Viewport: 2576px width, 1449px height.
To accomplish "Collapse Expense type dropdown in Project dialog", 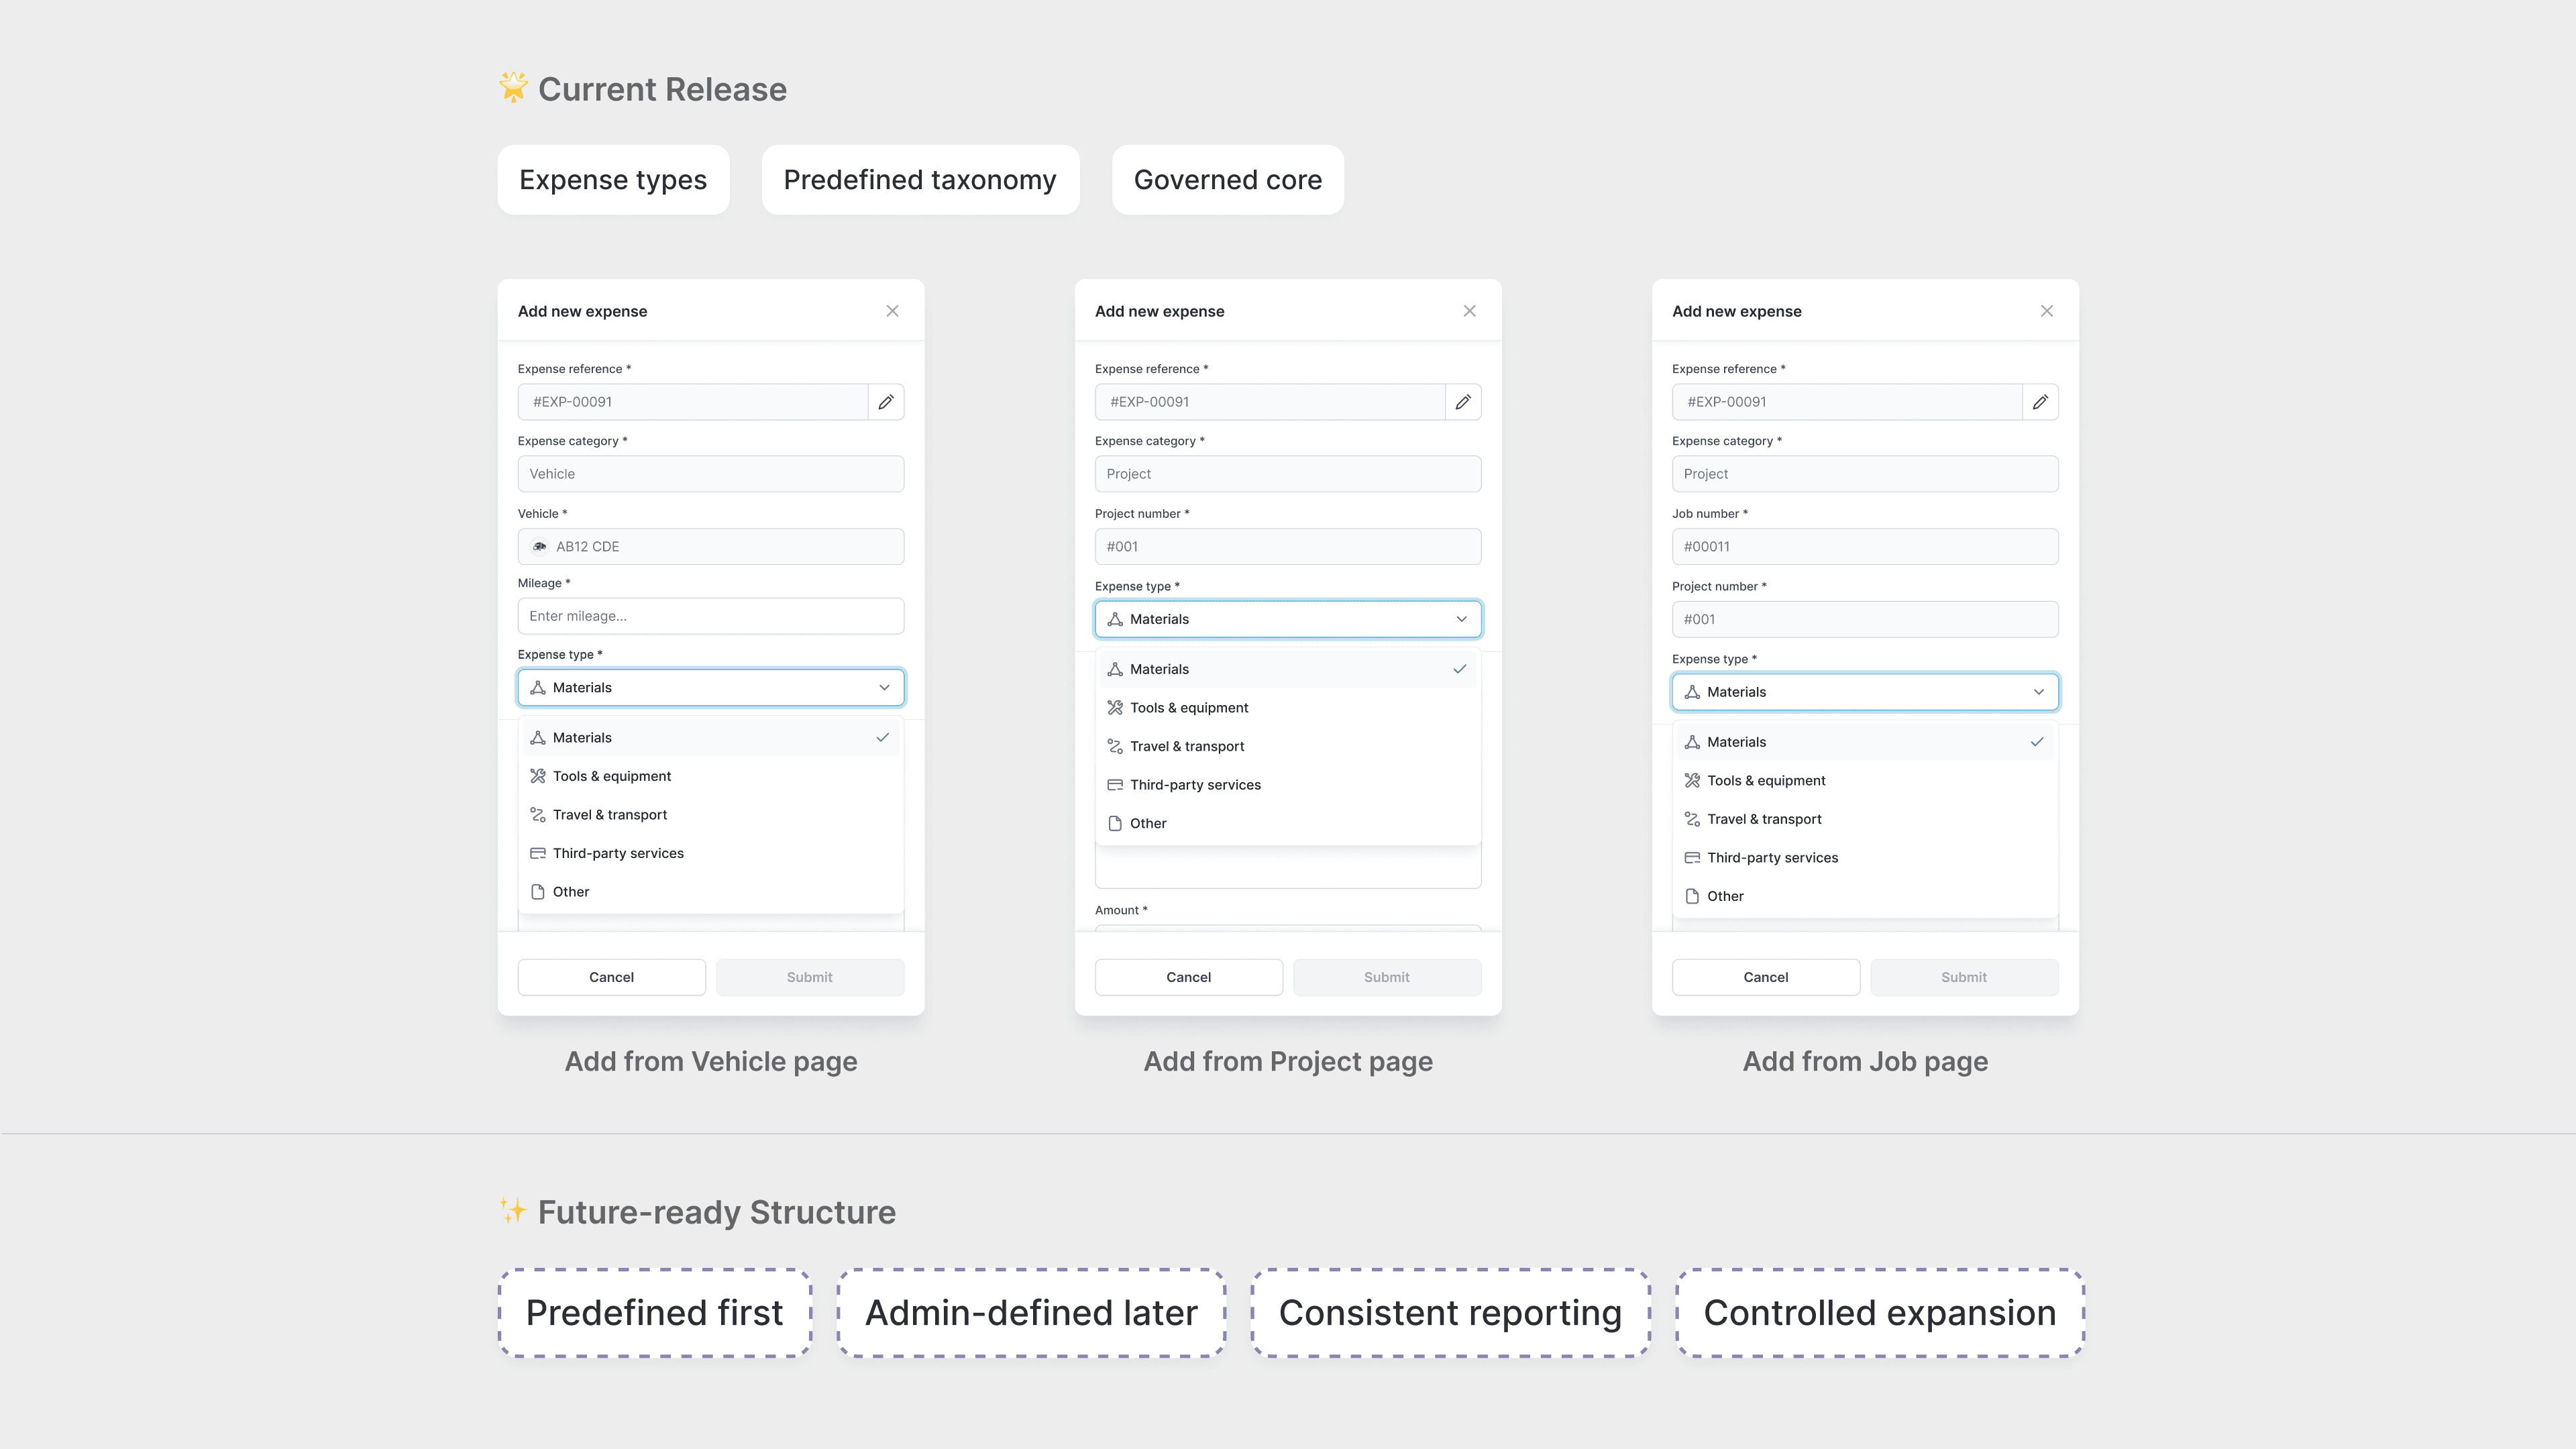I will coord(1461,619).
